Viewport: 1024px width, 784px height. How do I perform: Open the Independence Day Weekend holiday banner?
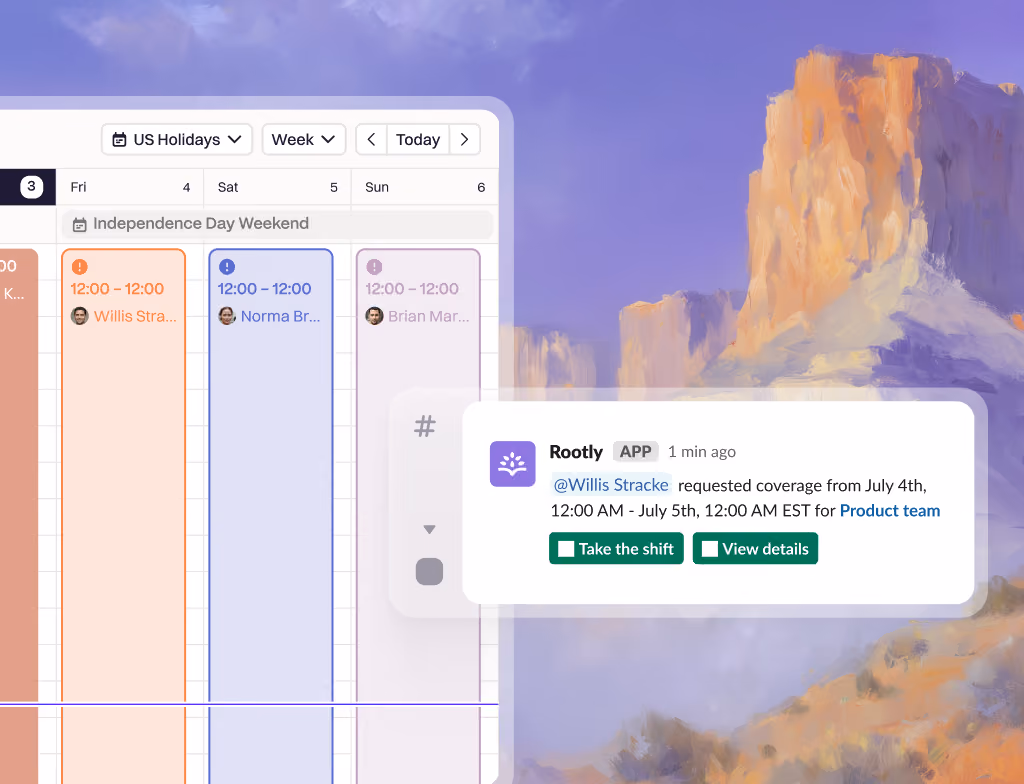click(x=278, y=224)
